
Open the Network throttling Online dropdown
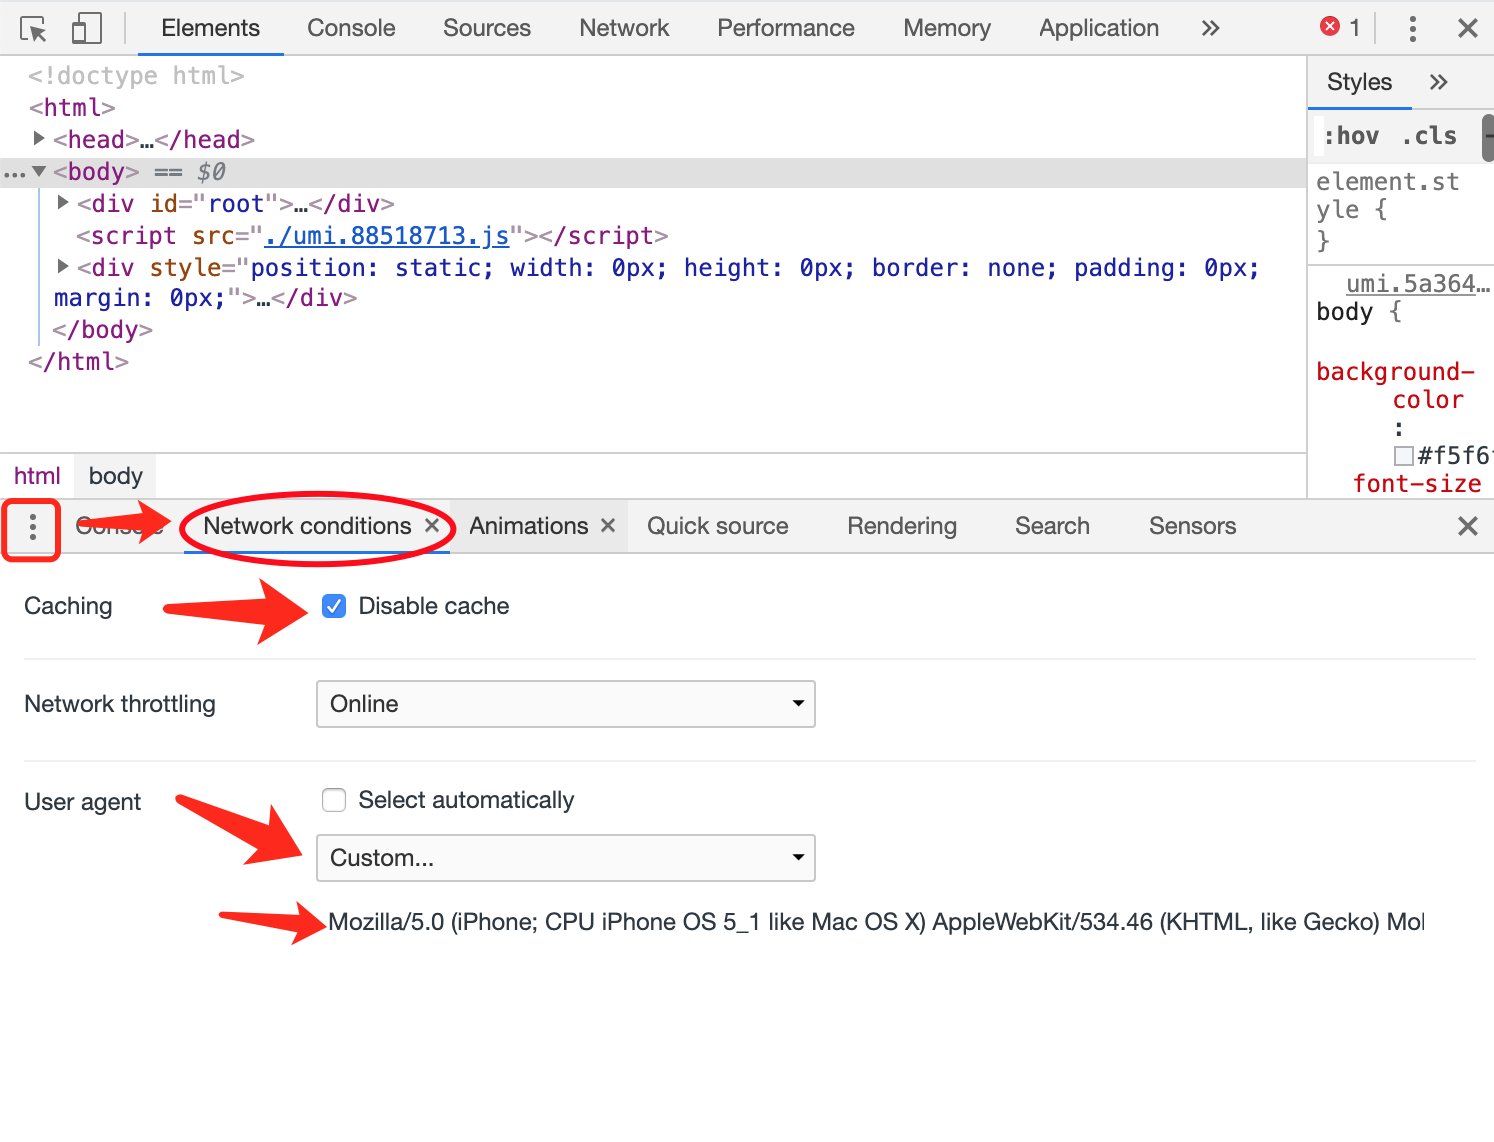566,704
